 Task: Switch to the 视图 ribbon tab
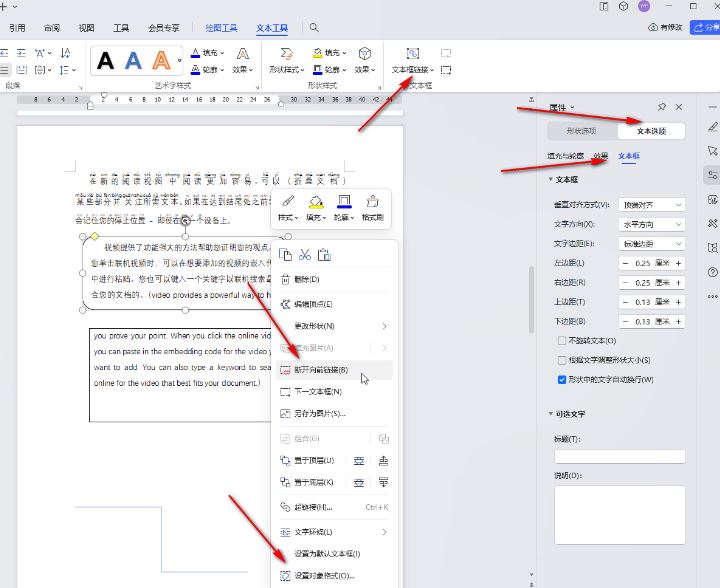(x=86, y=28)
